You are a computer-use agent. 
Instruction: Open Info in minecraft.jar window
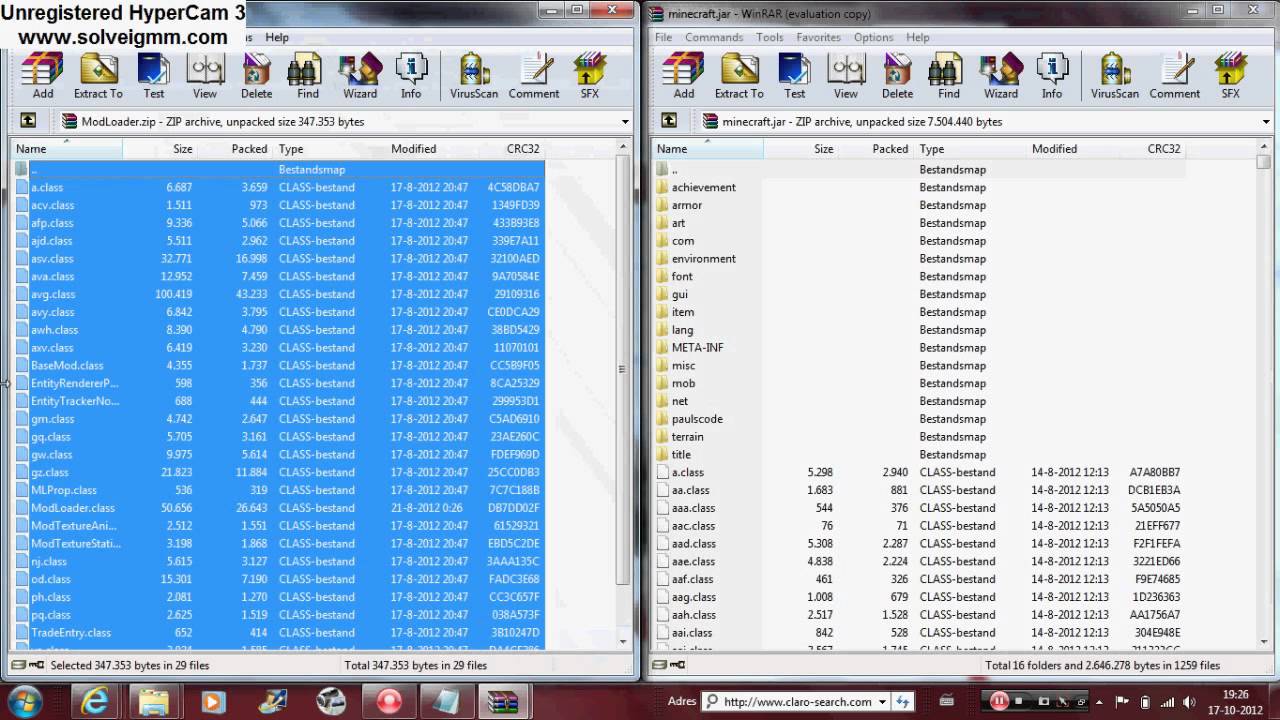coord(1052,76)
